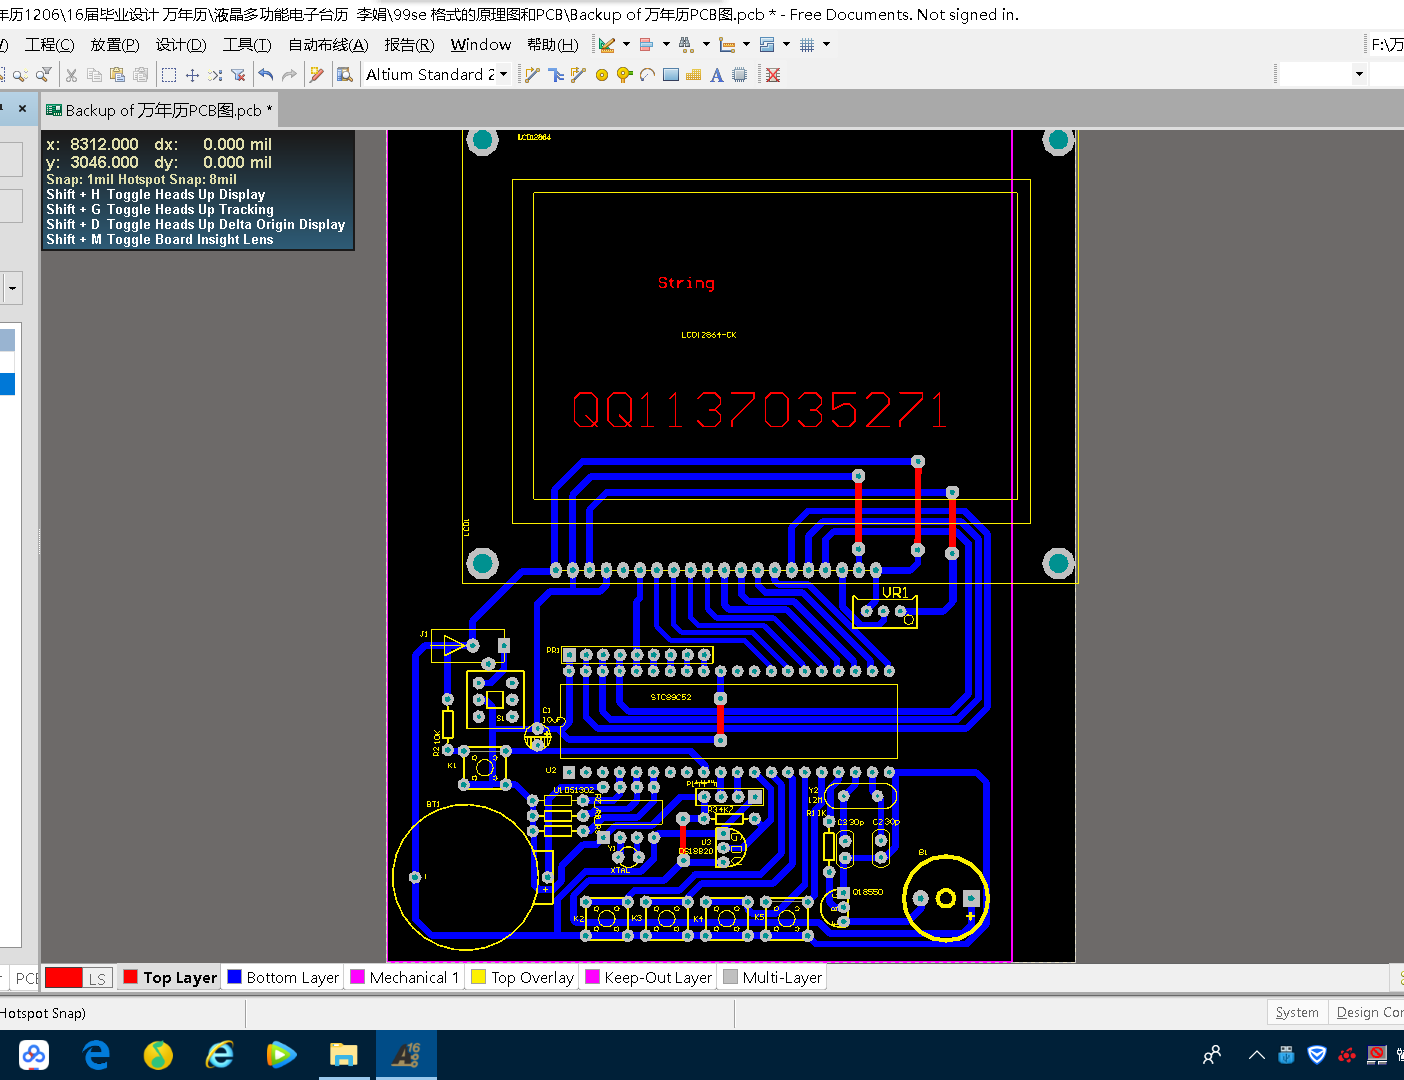Image resolution: width=1404 pixels, height=1080 pixels.
Task: Switch to the Keep-Out Layer tab
Action: click(x=648, y=978)
